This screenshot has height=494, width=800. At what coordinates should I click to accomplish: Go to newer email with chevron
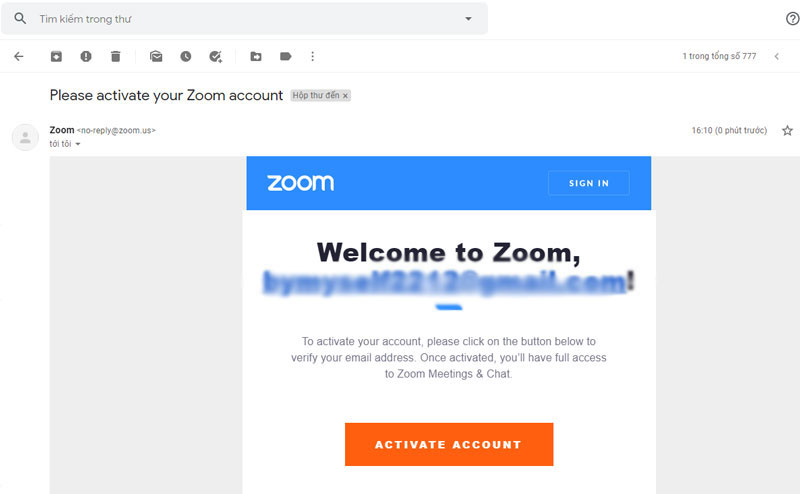tap(777, 57)
